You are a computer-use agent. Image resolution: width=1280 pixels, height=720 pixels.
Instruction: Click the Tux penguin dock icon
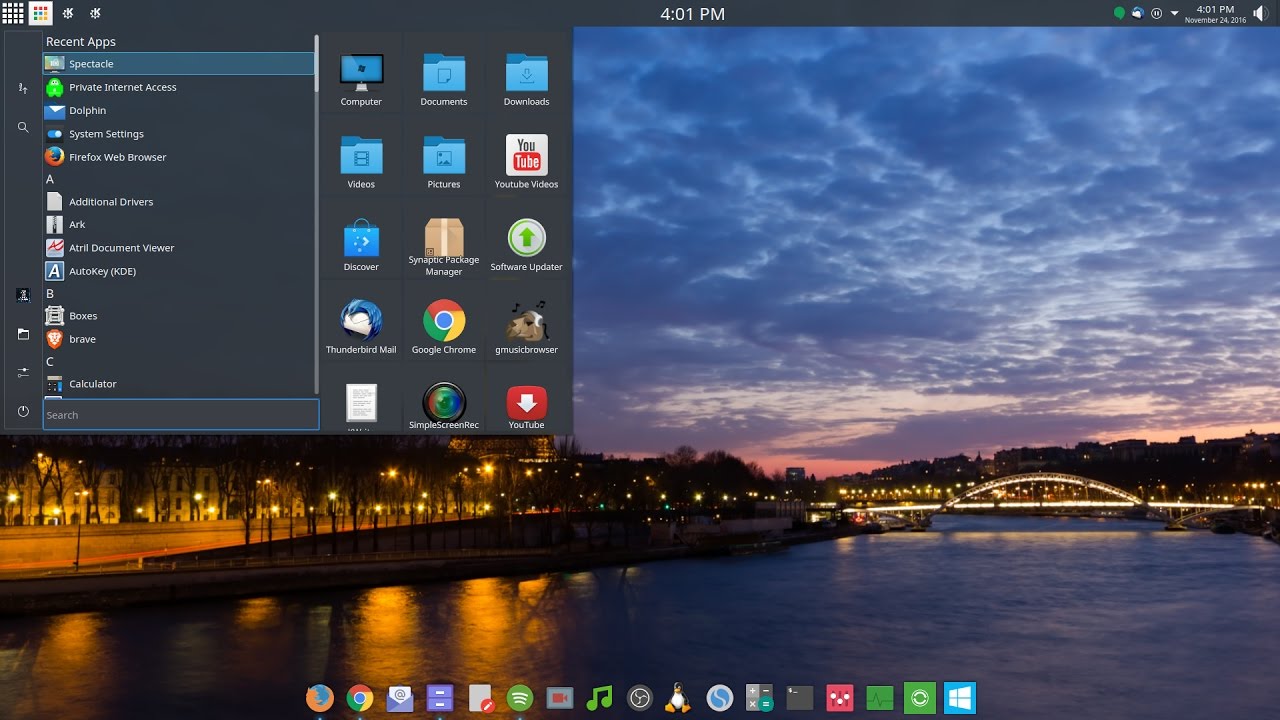click(679, 697)
